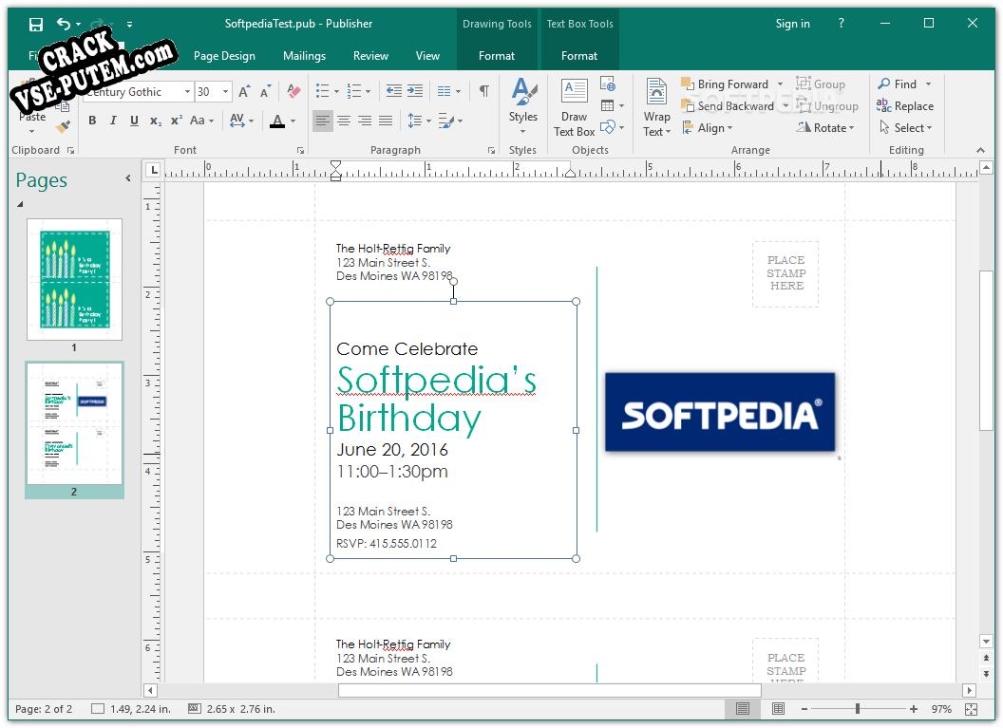Open Rotate dropdown
The height and width of the screenshot is (728, 1003).
(825, 128)
